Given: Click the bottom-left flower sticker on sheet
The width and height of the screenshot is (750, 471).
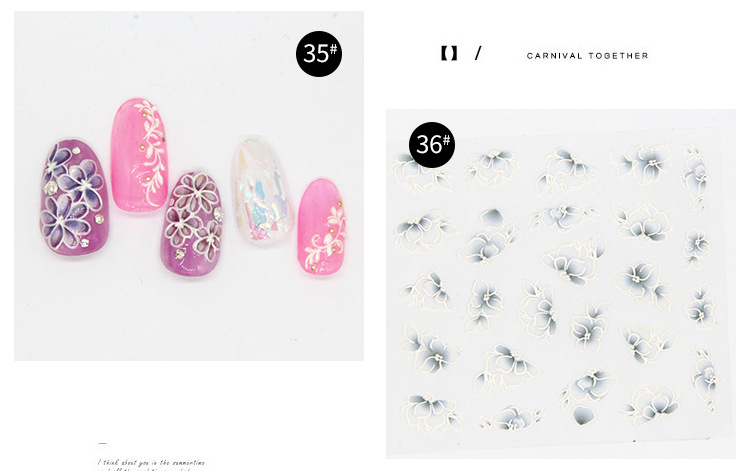Looking at the screenshot, I should click(x=431, y=412).
